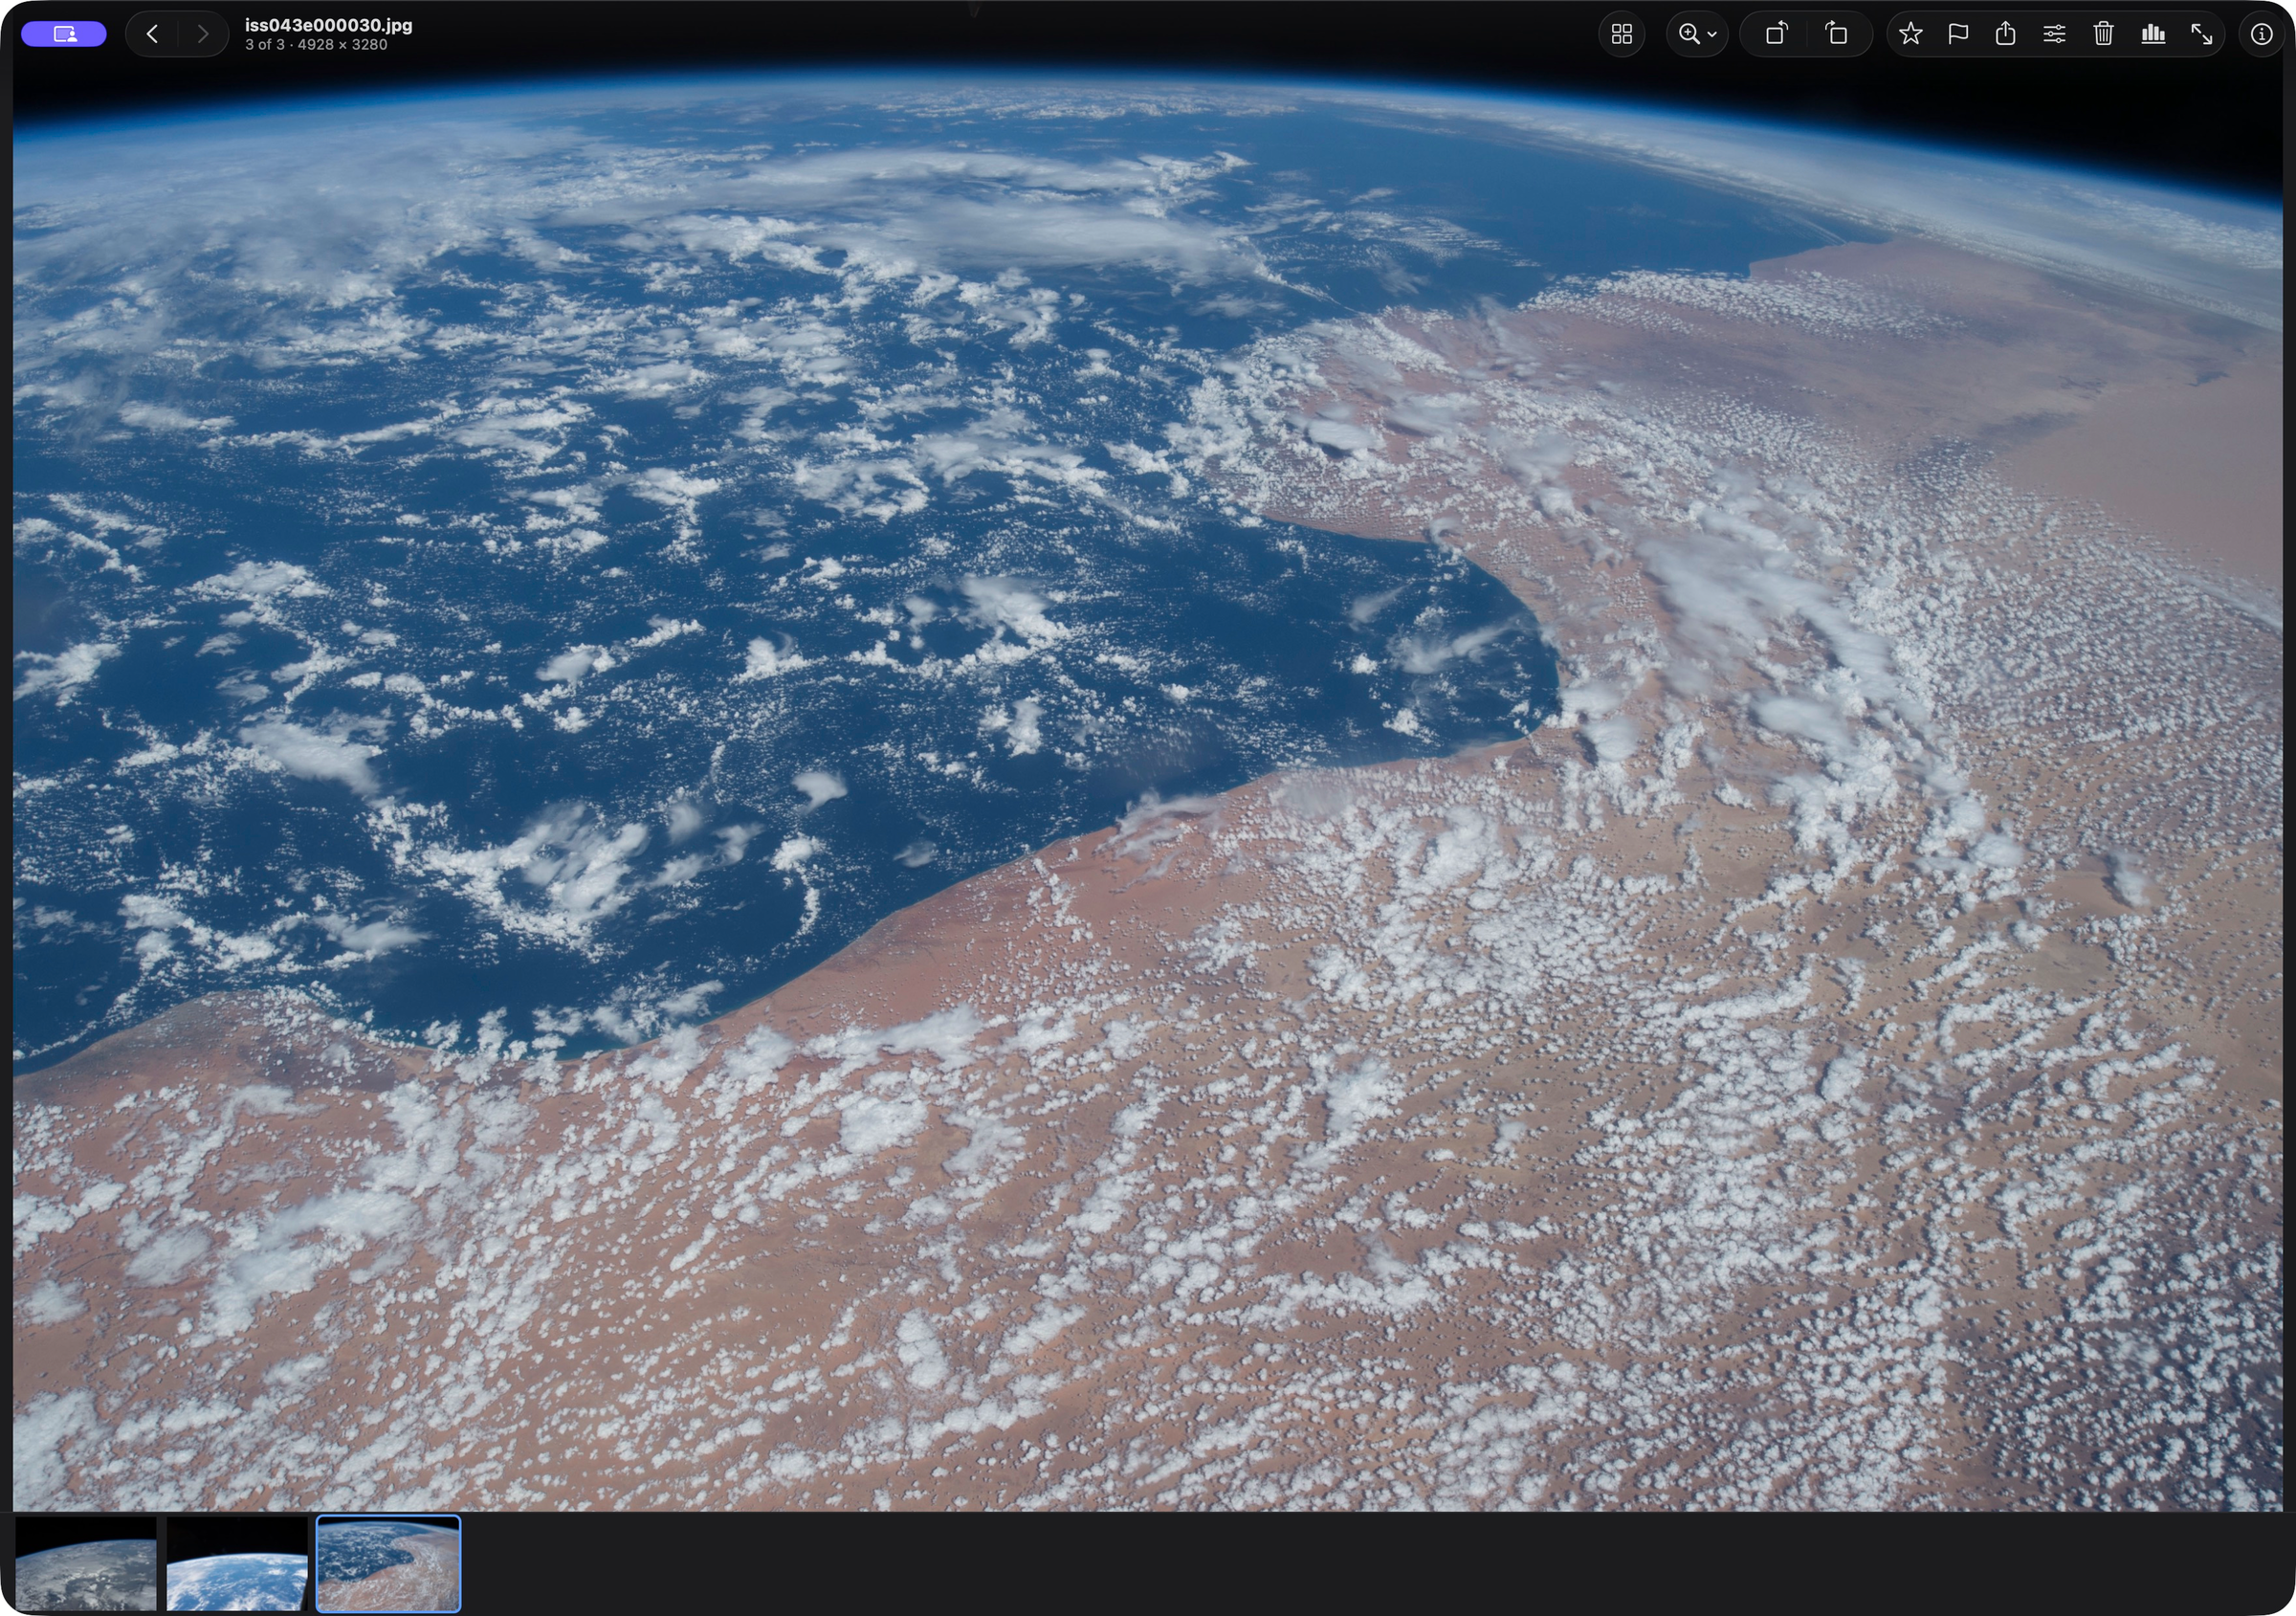Select the second thumbnail in the filmstrip

point(237,1563)
